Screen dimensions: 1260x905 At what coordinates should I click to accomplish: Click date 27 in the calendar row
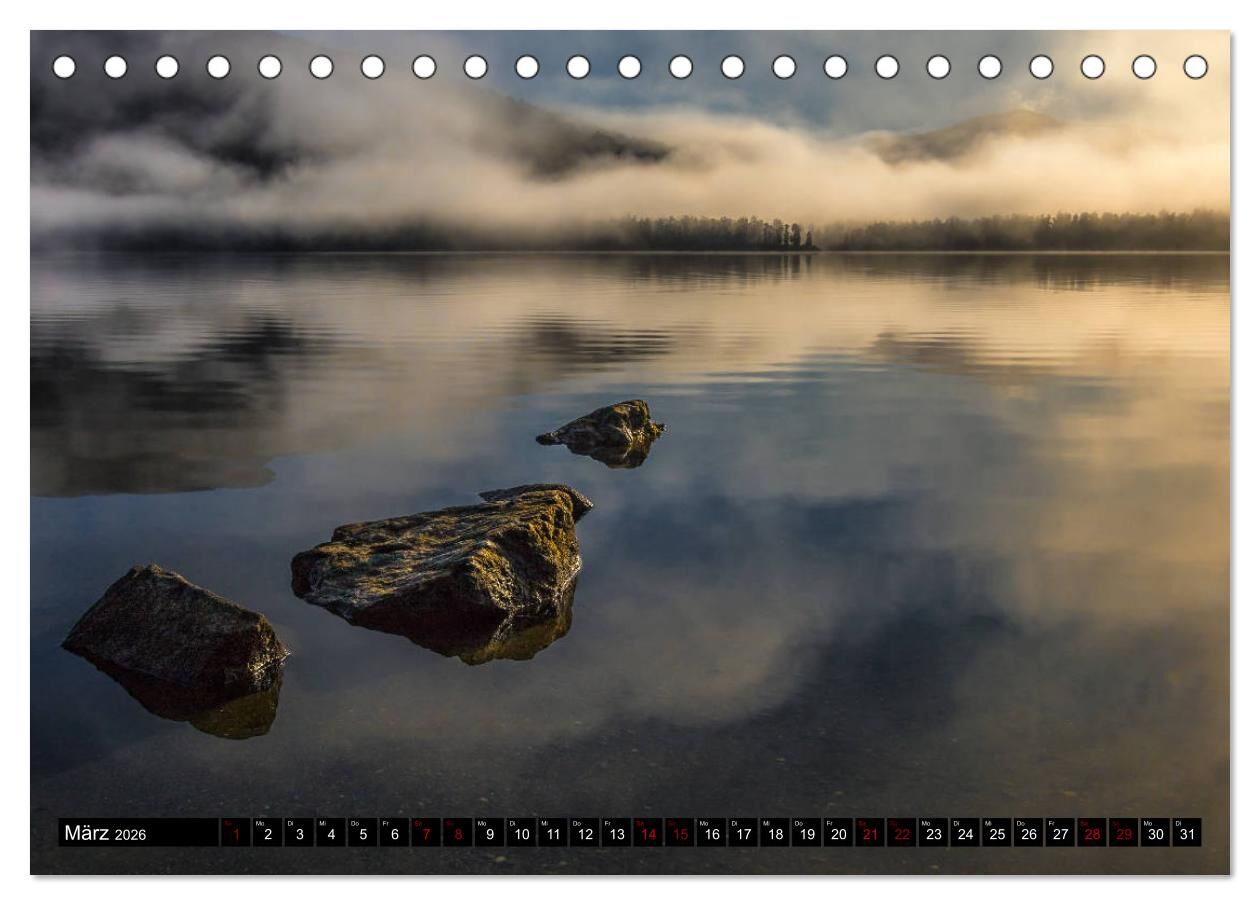[x=1060, y=833]
